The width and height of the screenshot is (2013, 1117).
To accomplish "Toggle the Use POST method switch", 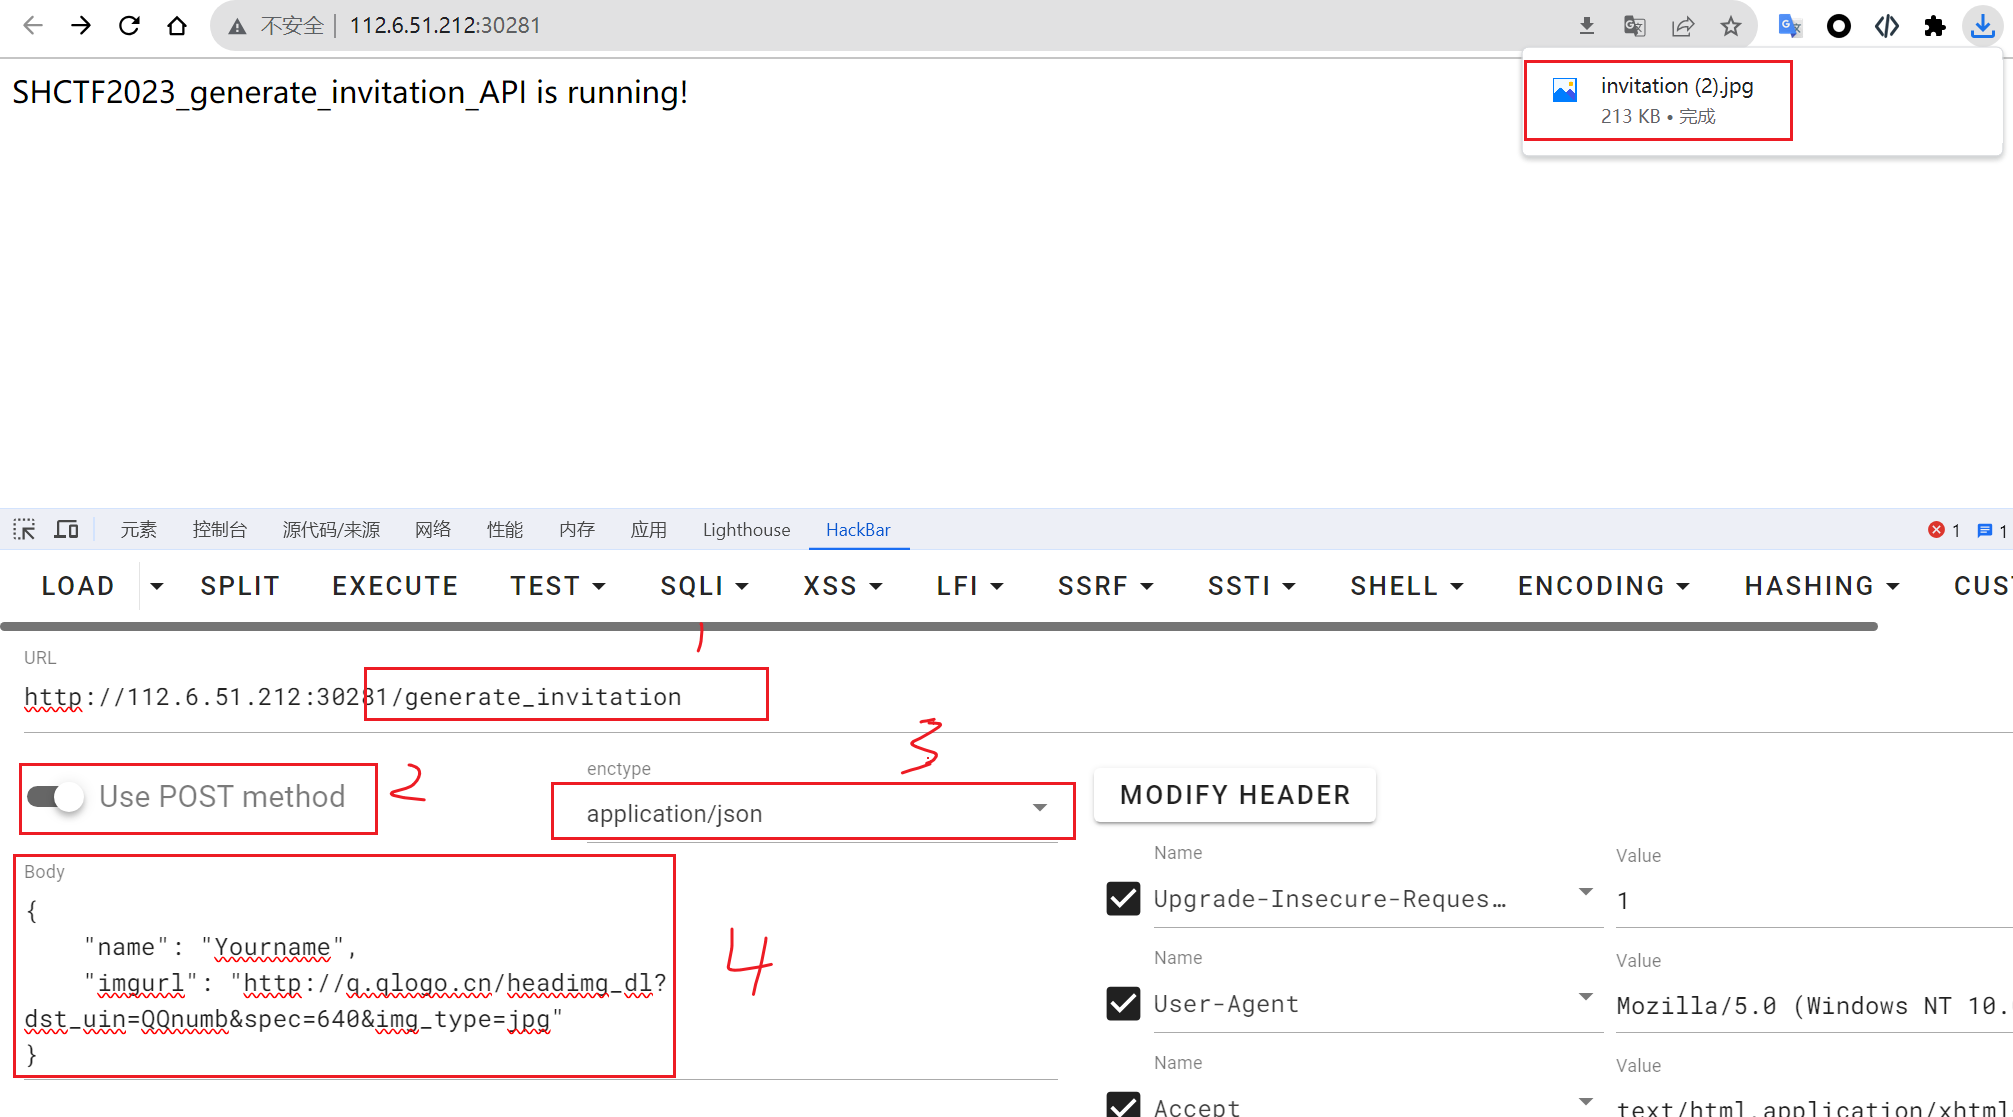I will pos(56,797).
